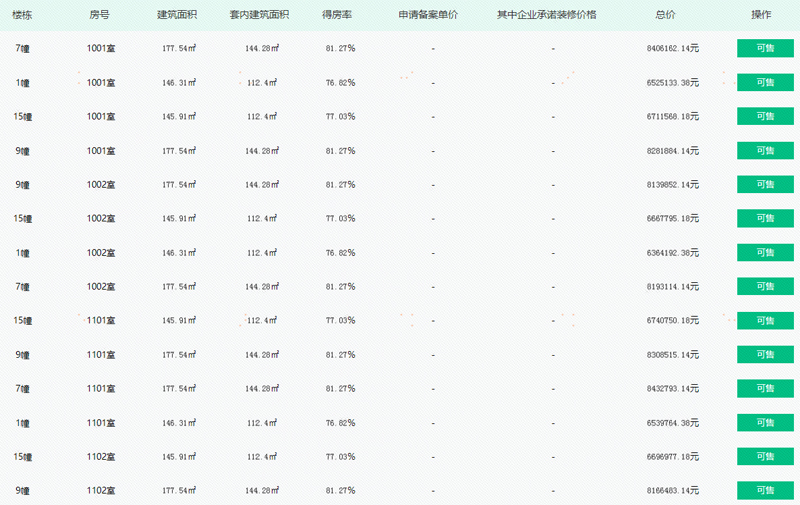Screen dimensions: 800x505
Task: Click the 操作 column header
Action: 761,15
